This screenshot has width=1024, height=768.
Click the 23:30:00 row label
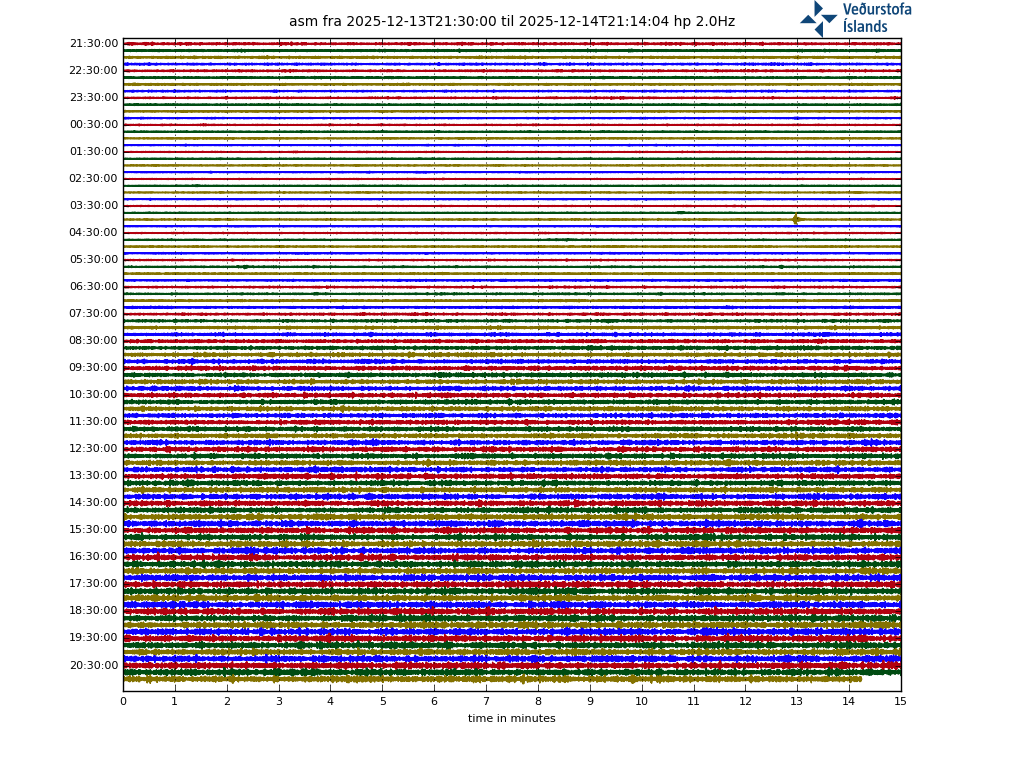[94, 98]
